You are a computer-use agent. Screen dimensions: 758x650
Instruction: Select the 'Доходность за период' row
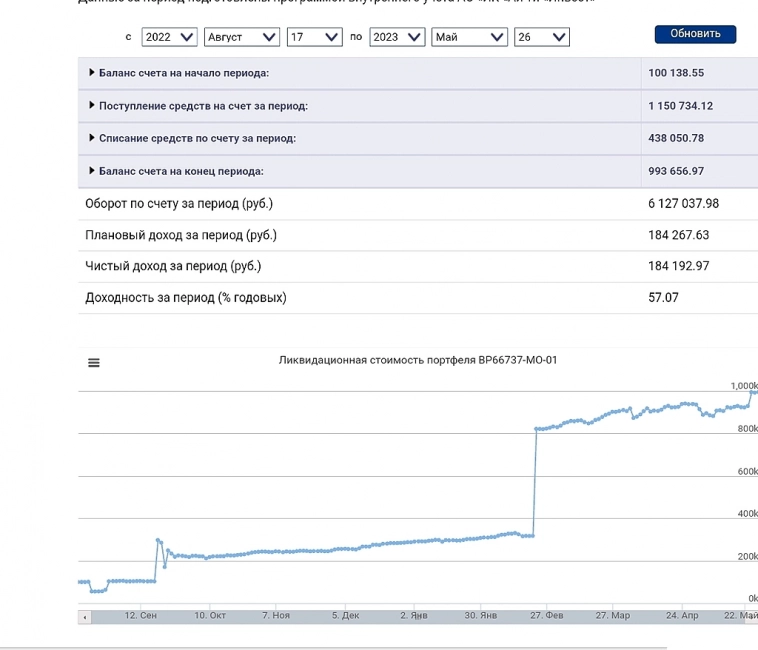(186, 298)
